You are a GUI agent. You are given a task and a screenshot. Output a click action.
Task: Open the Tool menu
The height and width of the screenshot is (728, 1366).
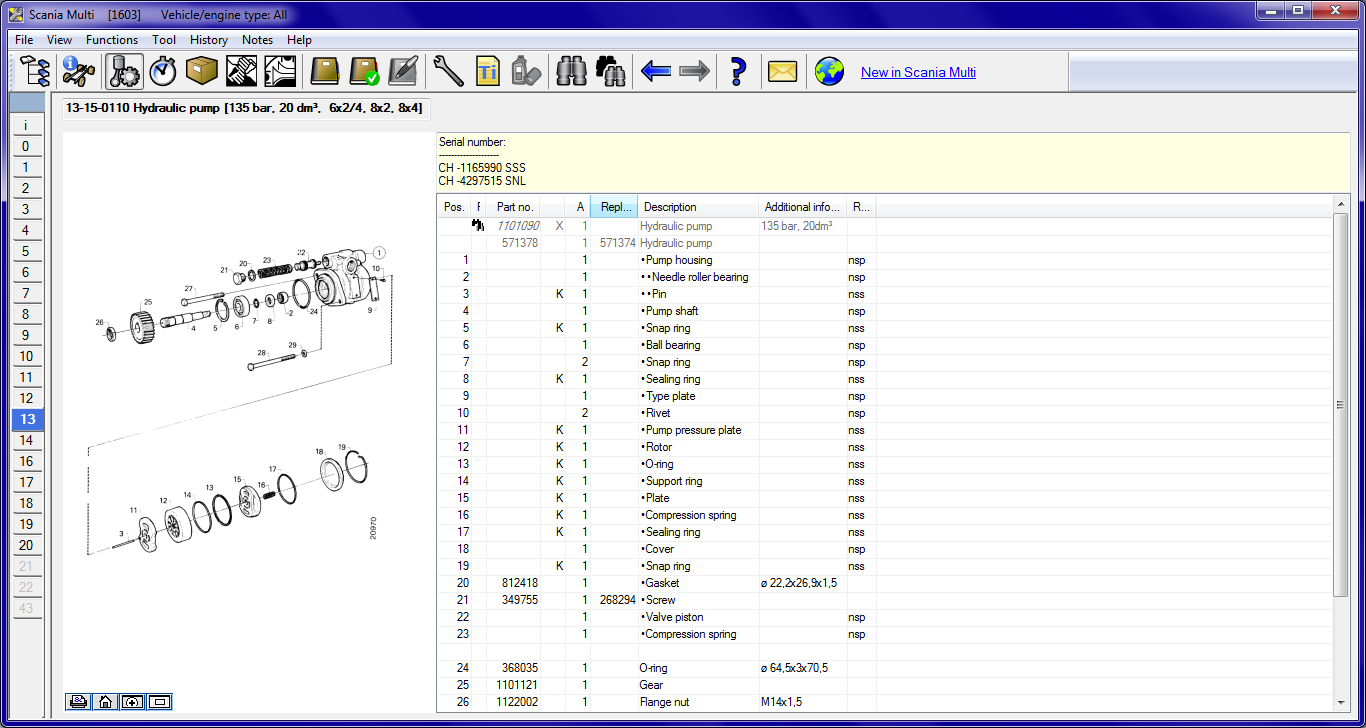pyautogui.click(x=164, y=40)
